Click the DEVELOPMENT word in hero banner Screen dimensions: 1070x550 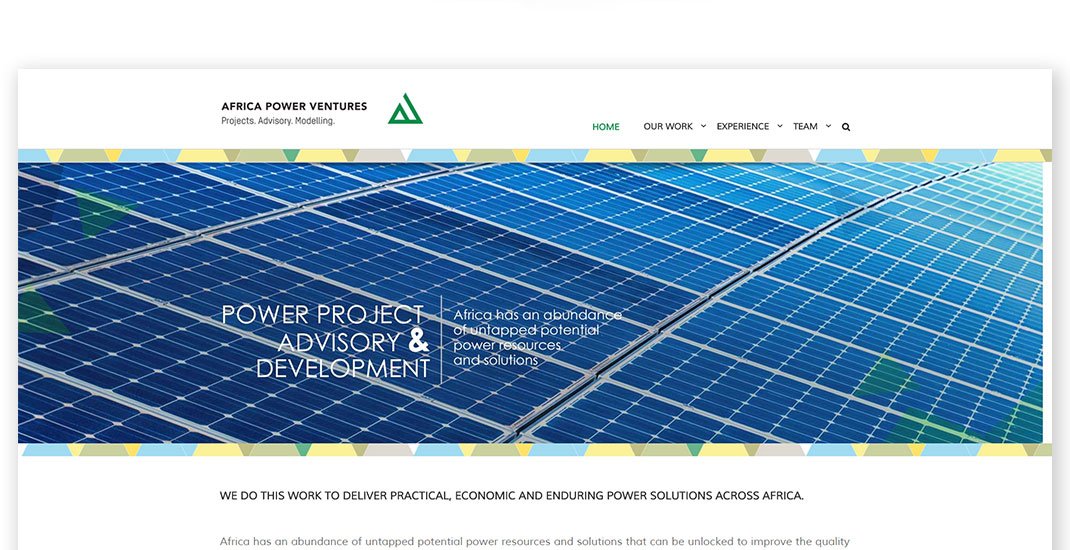(342, 369)
